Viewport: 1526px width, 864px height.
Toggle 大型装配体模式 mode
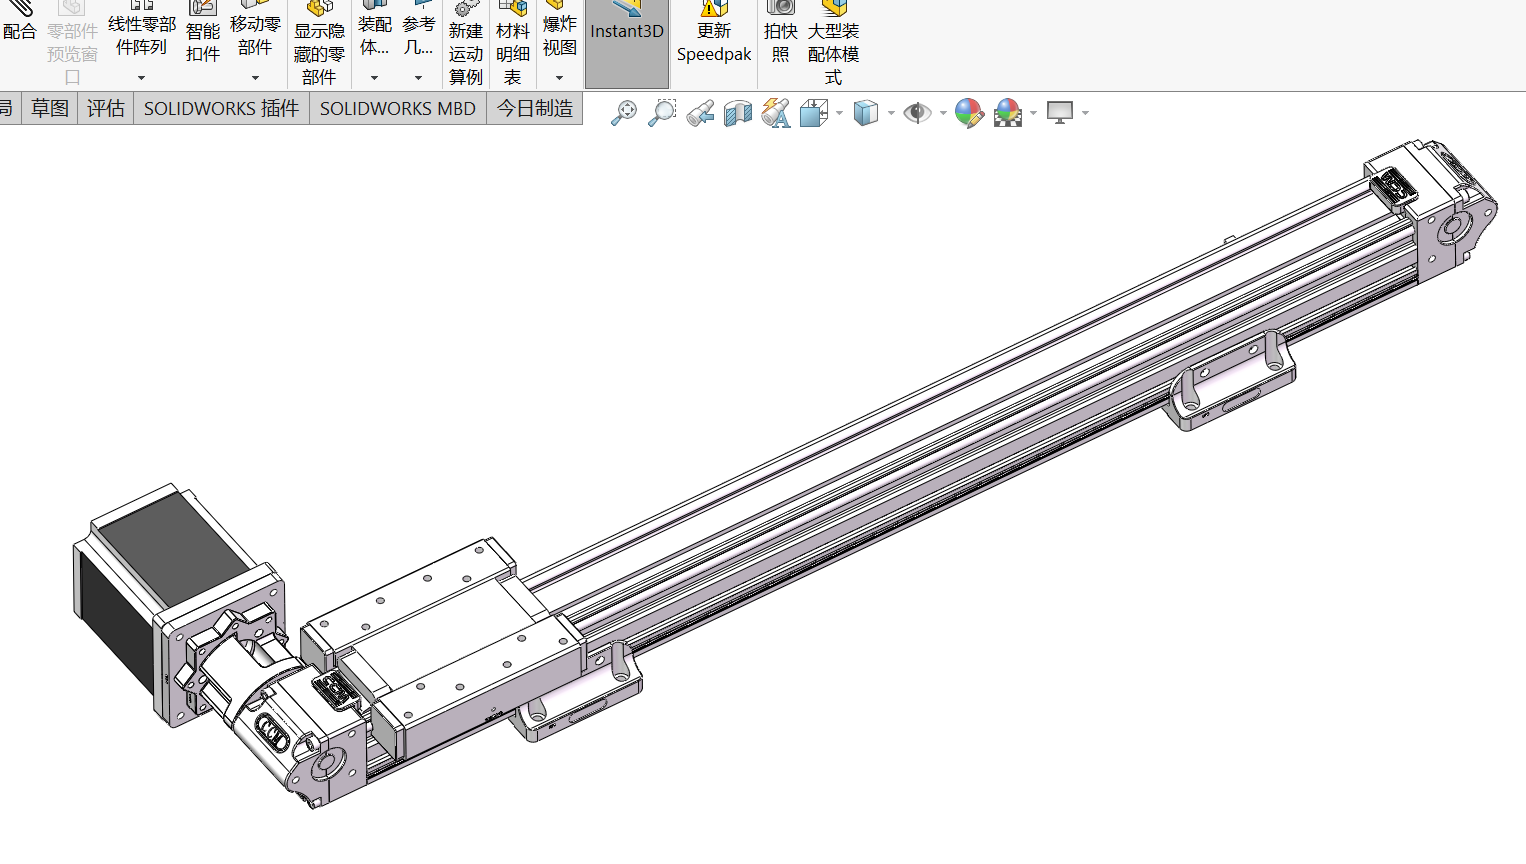[833, 45]
